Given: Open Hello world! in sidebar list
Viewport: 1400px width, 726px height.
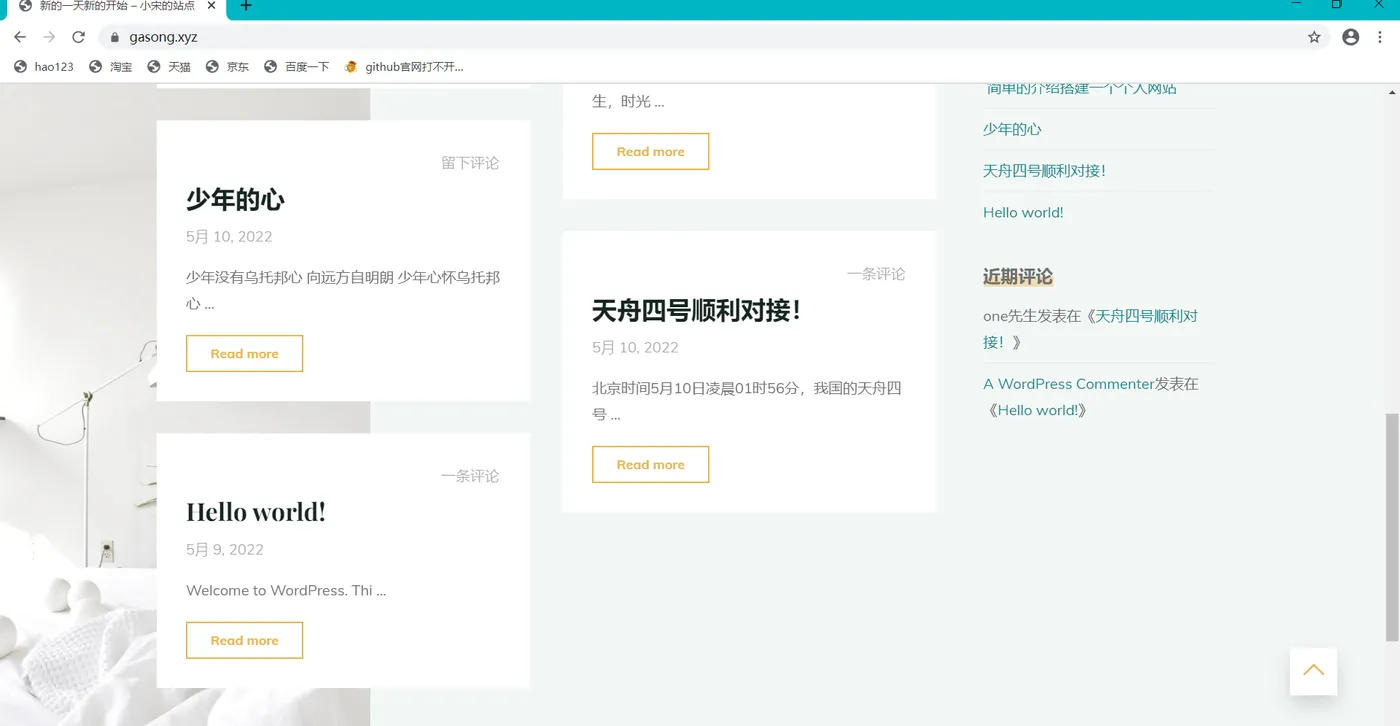Looking at the screenshot, I should tap(1023, 213).
